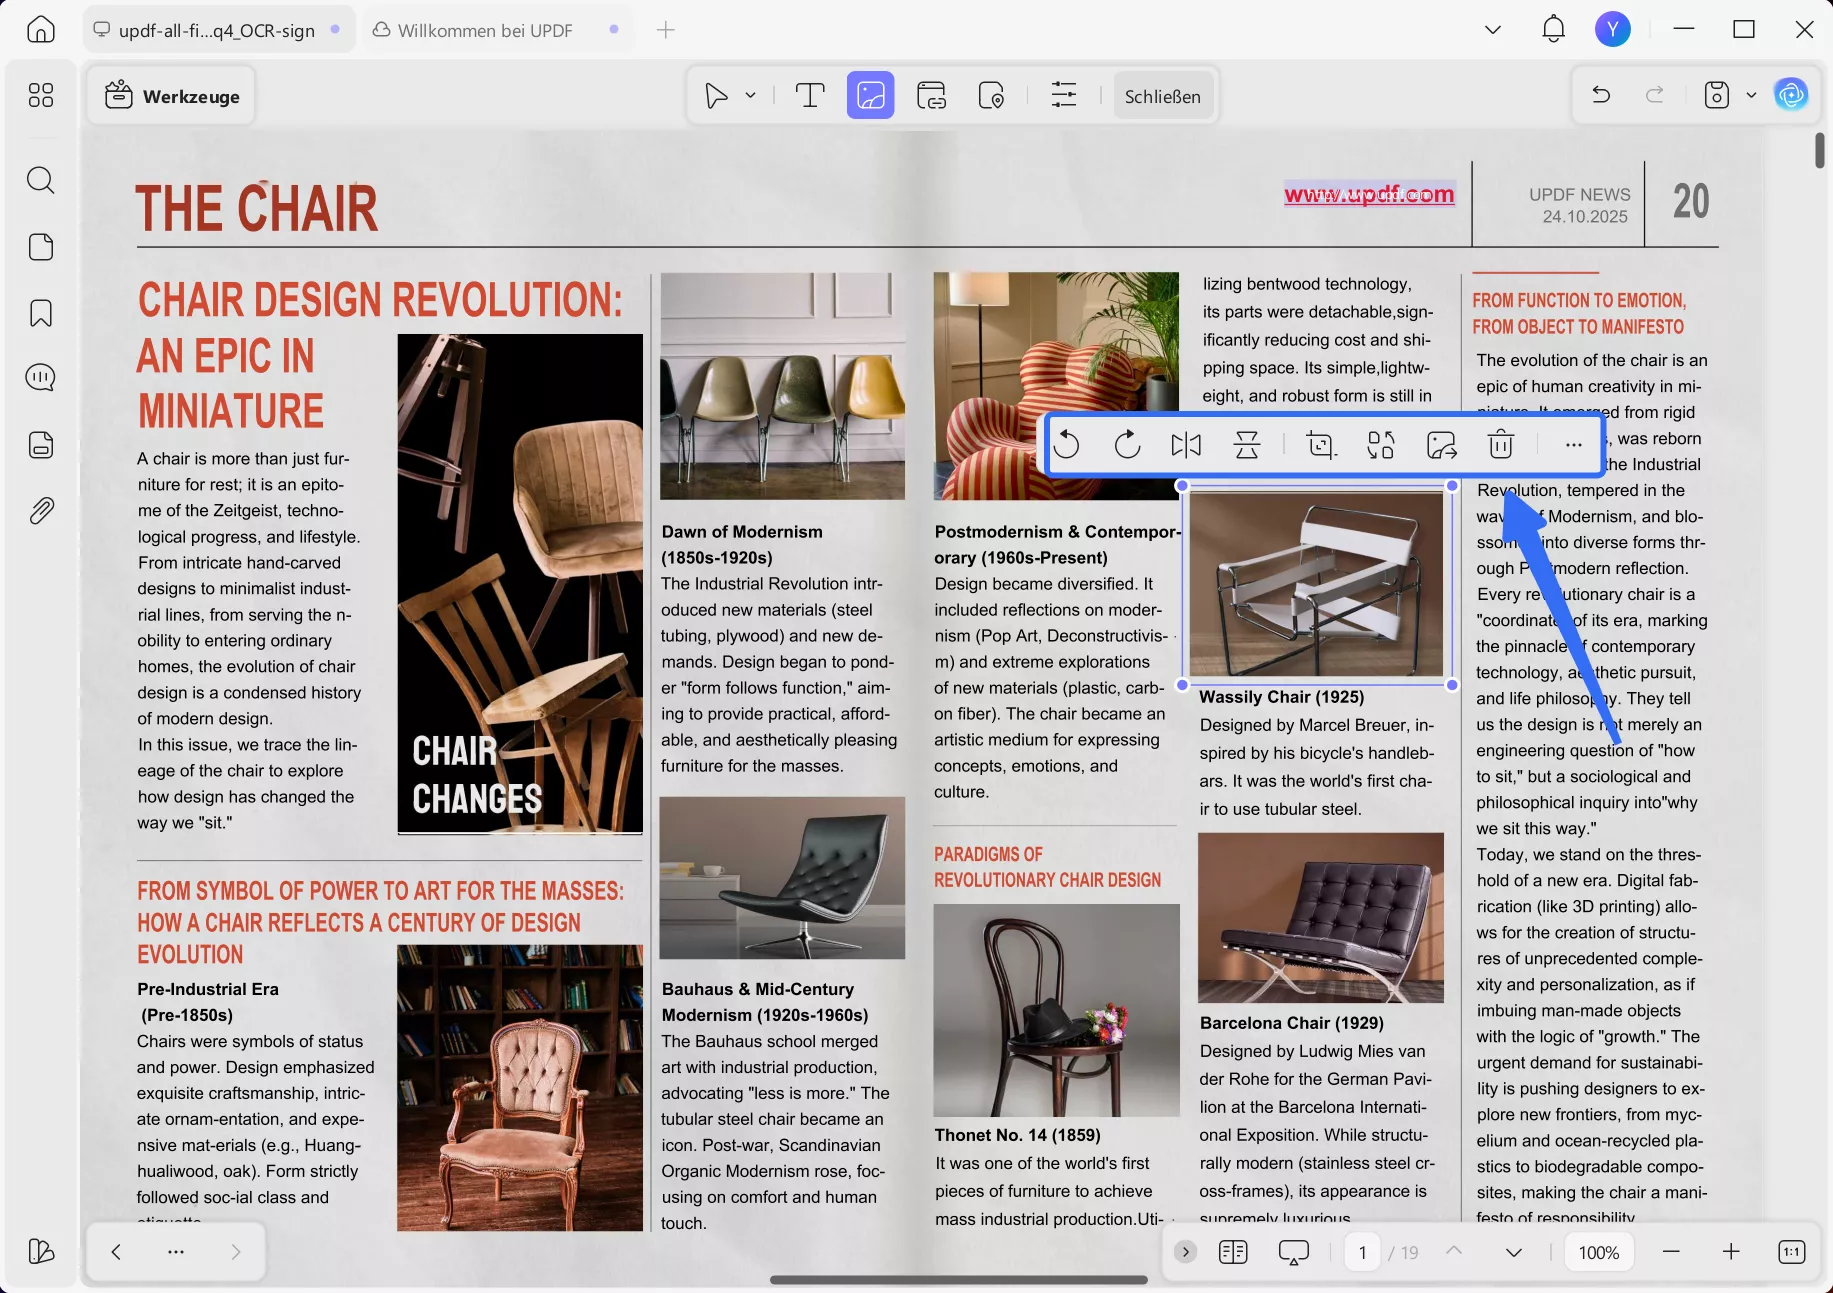The height and width of the screenshot is (1293, 1833).
Task: Click the zoom percentage field showing 100%
Action: pos(1598,1252)
